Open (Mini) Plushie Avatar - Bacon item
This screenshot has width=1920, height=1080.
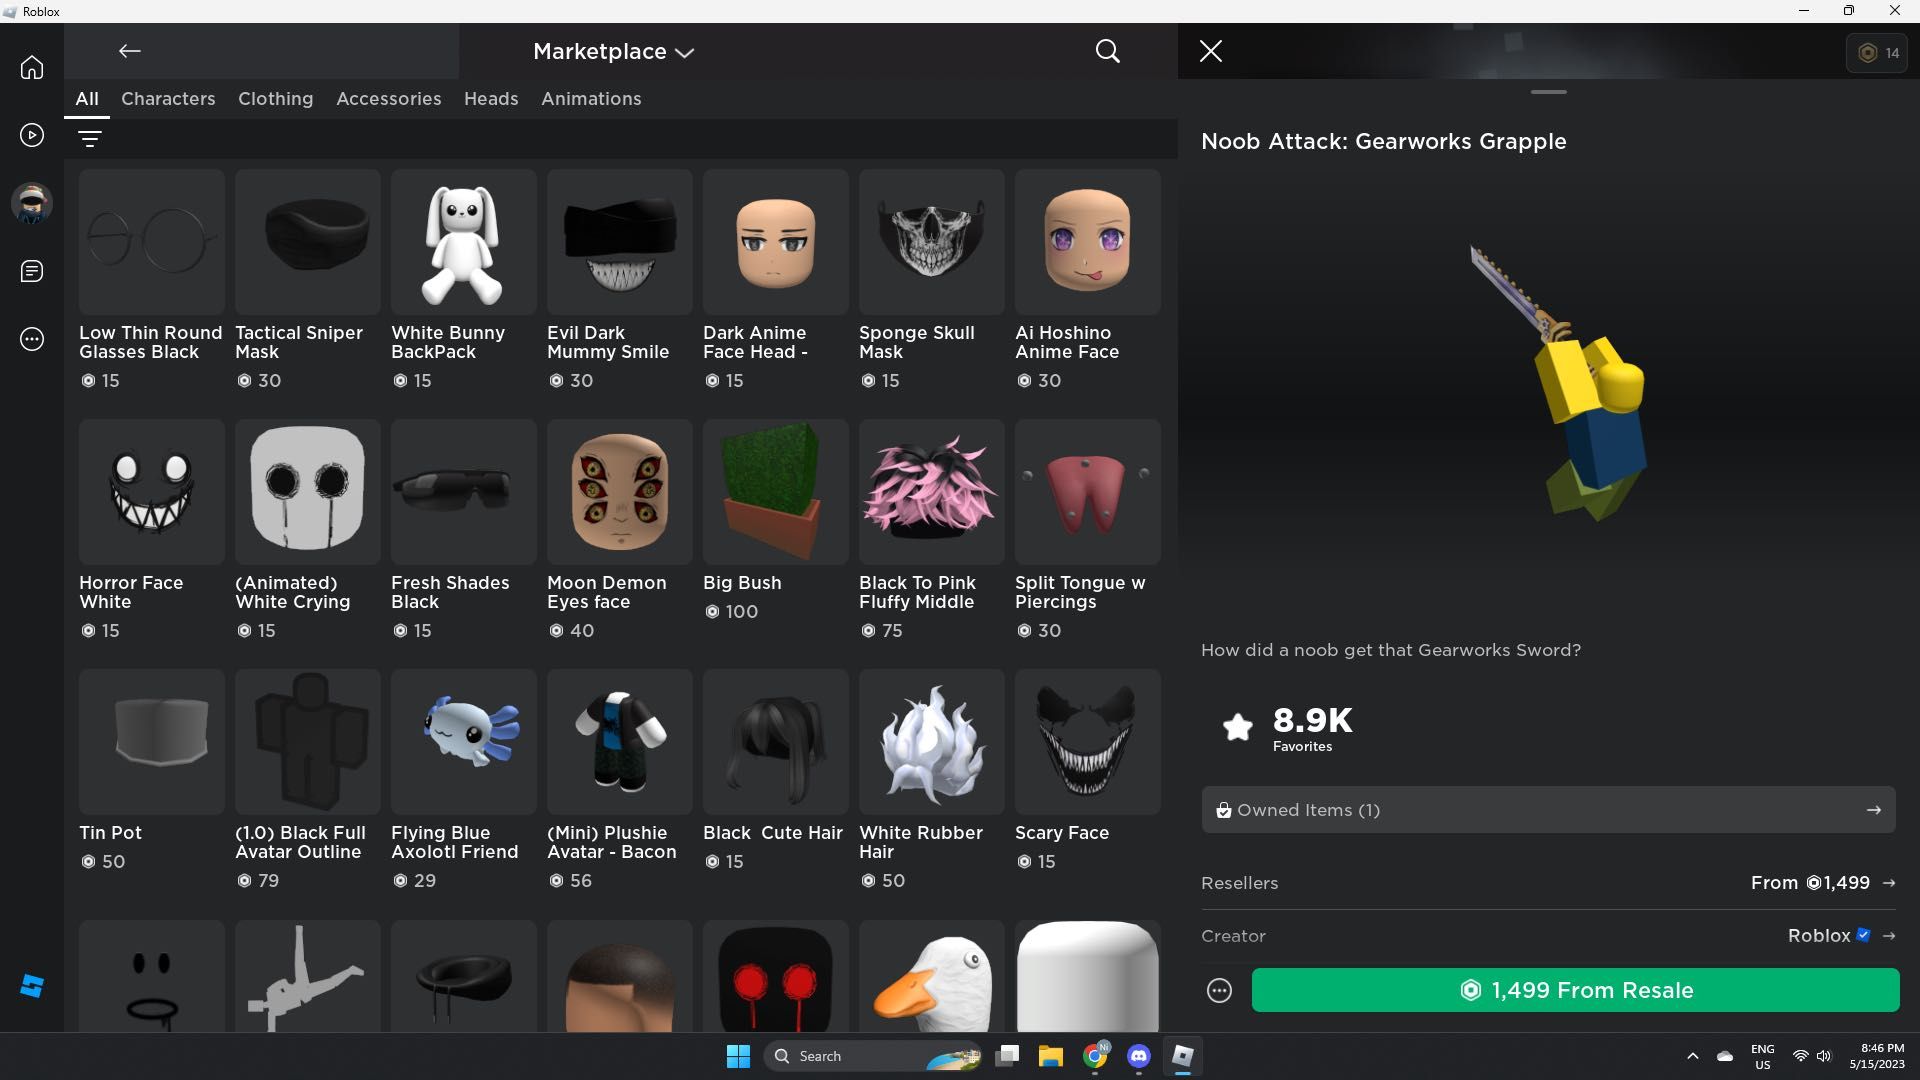pos(620,780)
